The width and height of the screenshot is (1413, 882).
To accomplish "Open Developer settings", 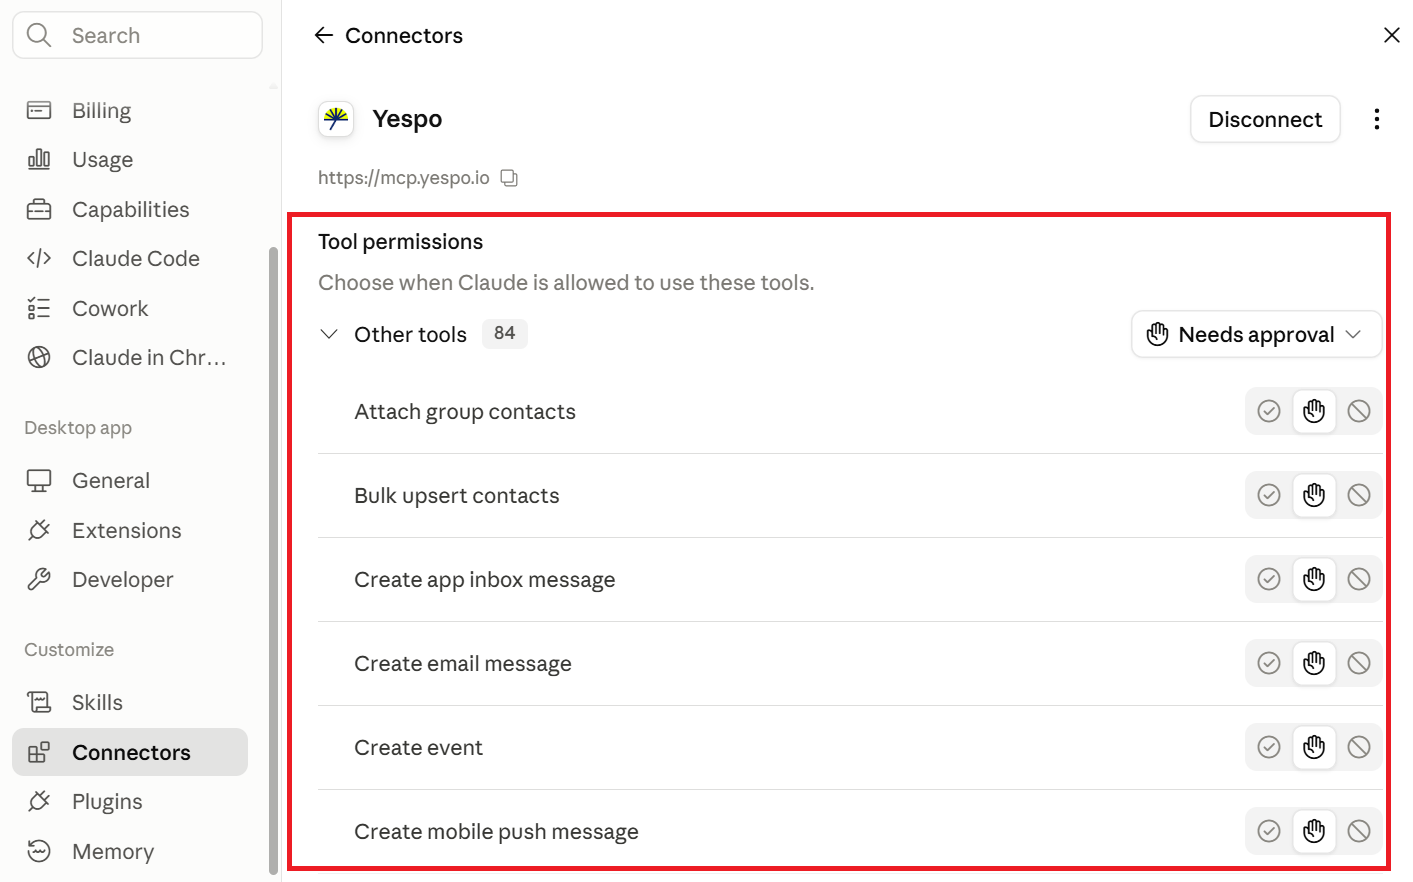I will click(x=130, y=579).
